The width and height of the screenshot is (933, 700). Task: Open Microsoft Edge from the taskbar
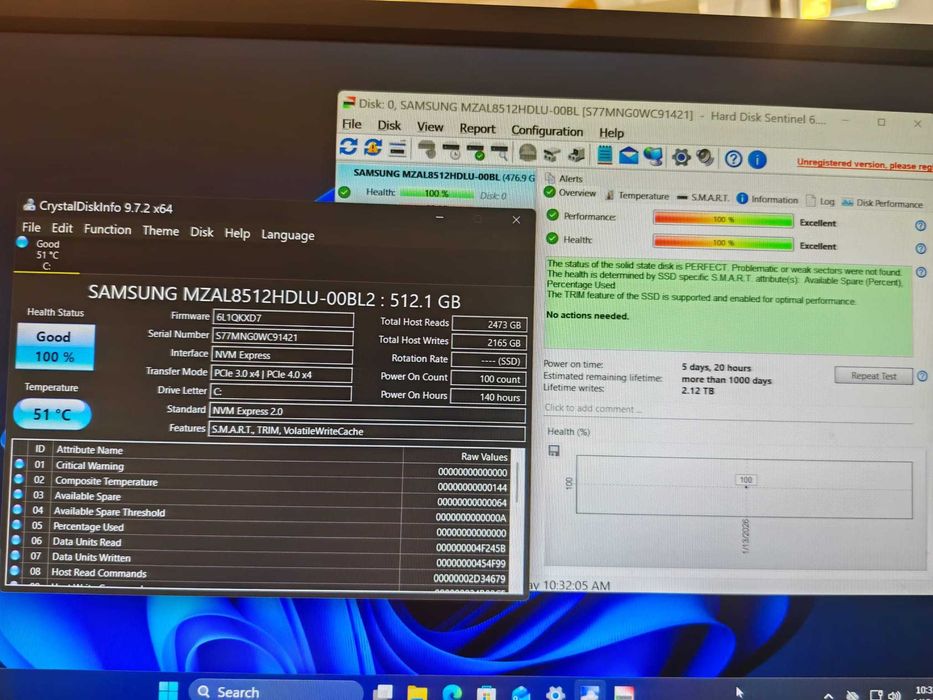[452, 692]
